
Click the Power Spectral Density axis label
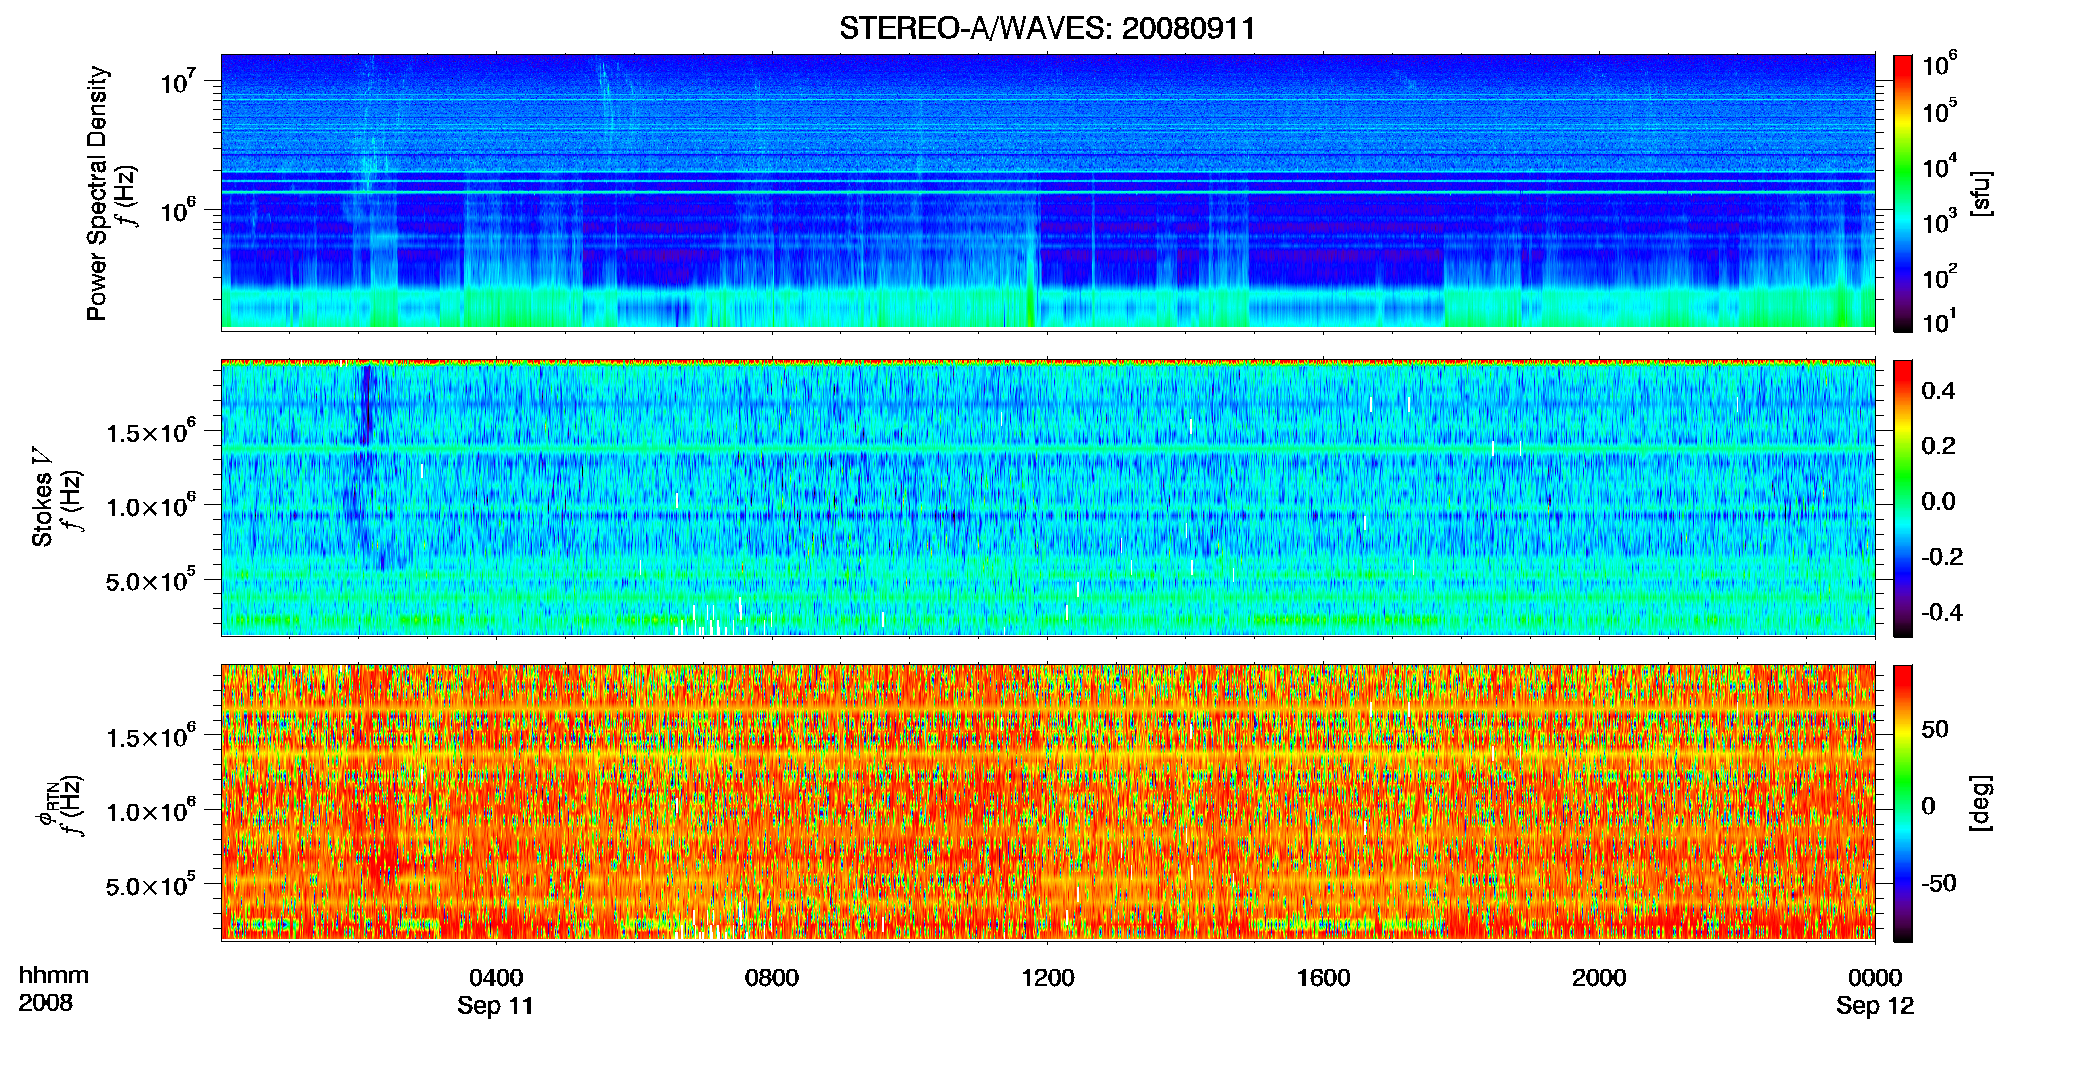tap(97, 193)
